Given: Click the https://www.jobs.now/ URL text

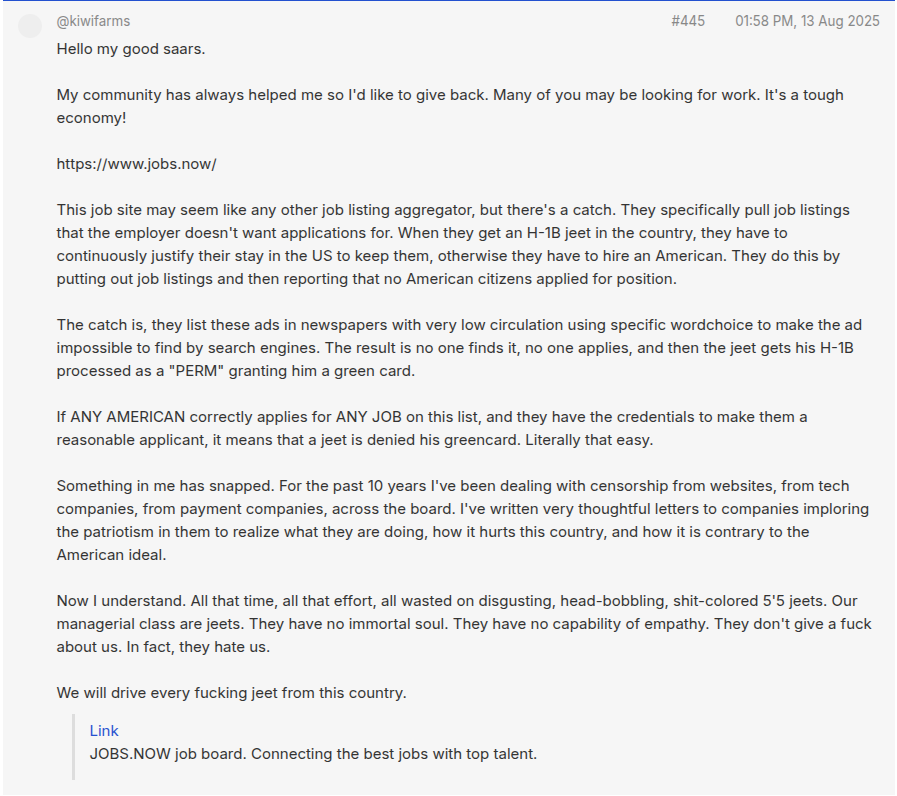Looking at the screenshot, I should 136,164.
